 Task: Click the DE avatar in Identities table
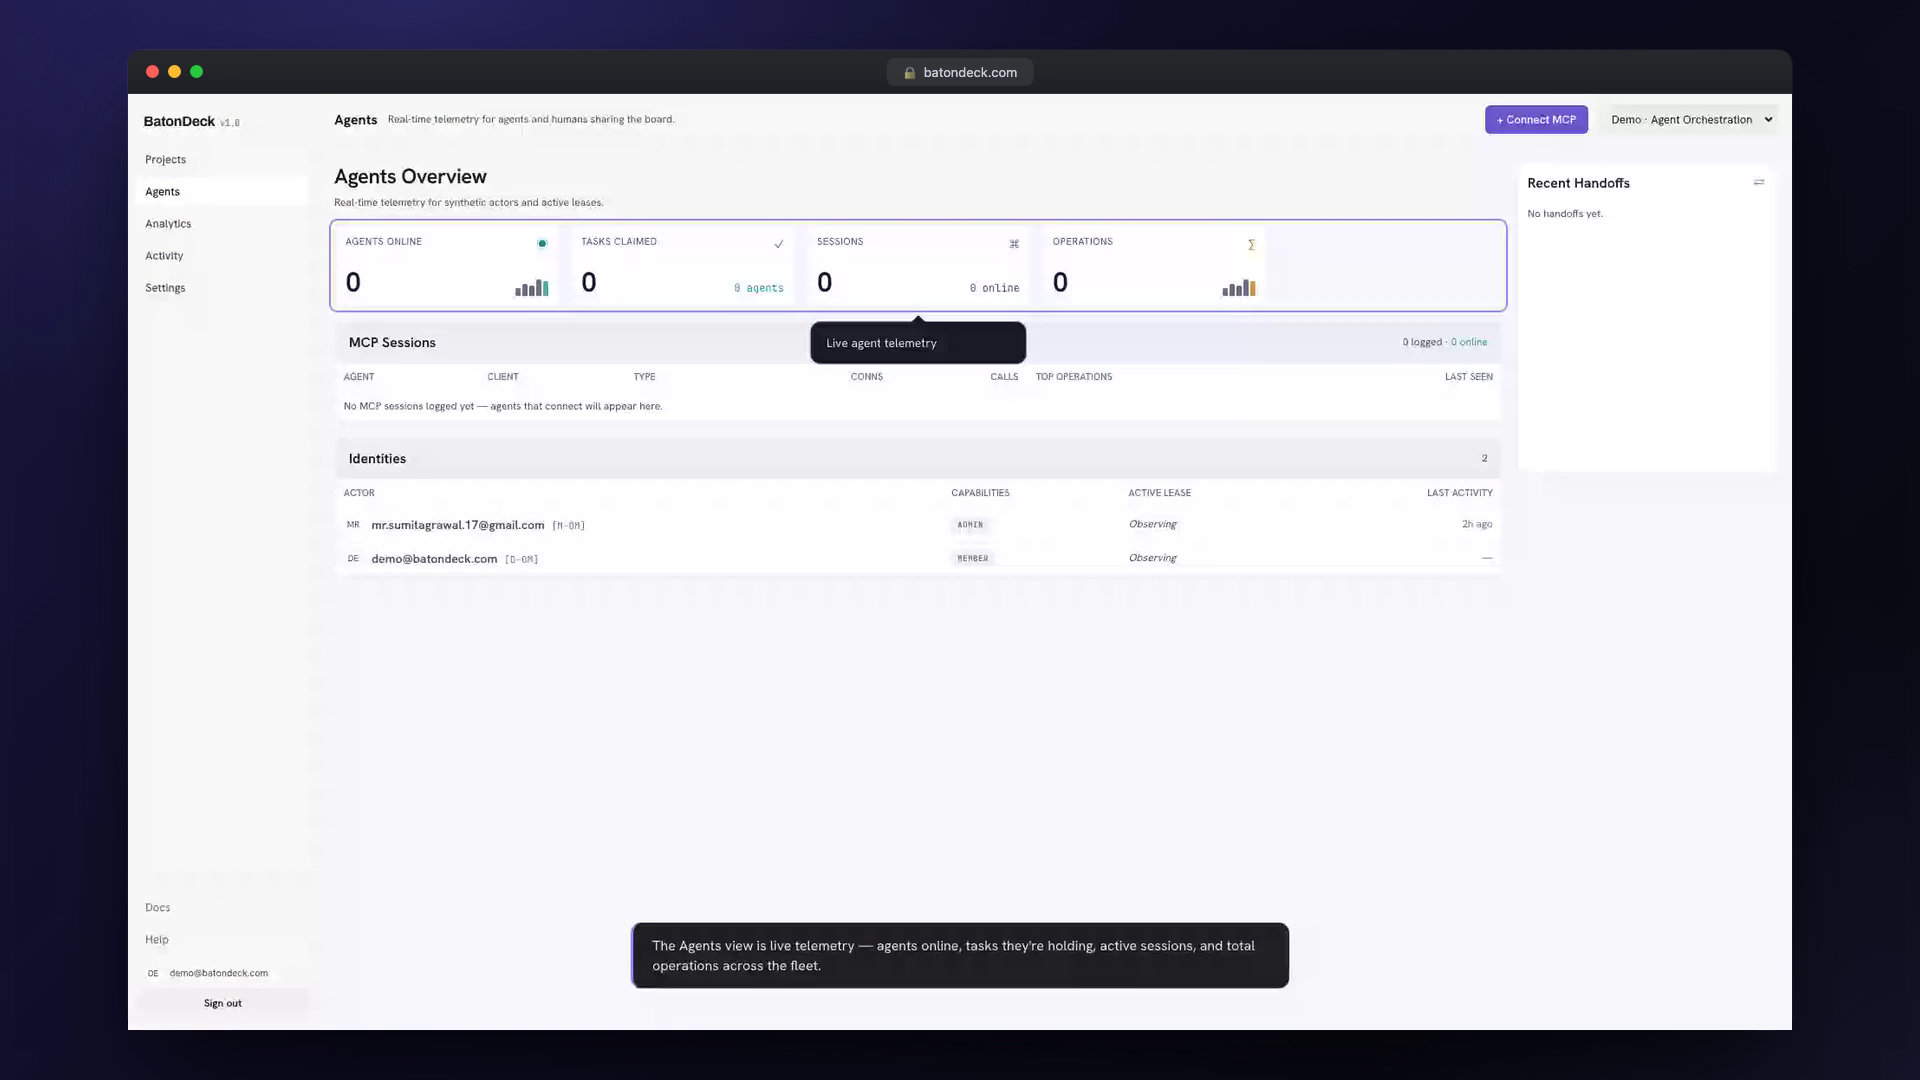(353, 559)
